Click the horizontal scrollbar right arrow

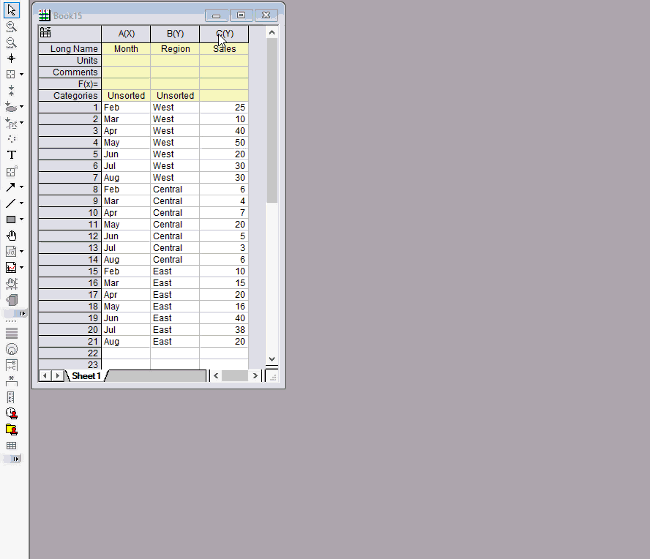(255, 376)
